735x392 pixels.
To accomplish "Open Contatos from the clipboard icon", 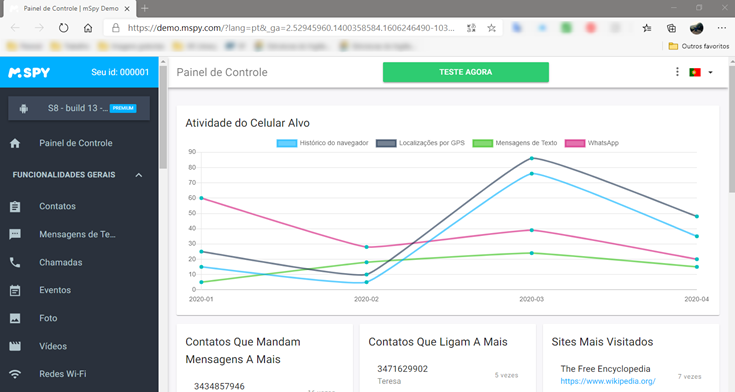I will [15, 206].
